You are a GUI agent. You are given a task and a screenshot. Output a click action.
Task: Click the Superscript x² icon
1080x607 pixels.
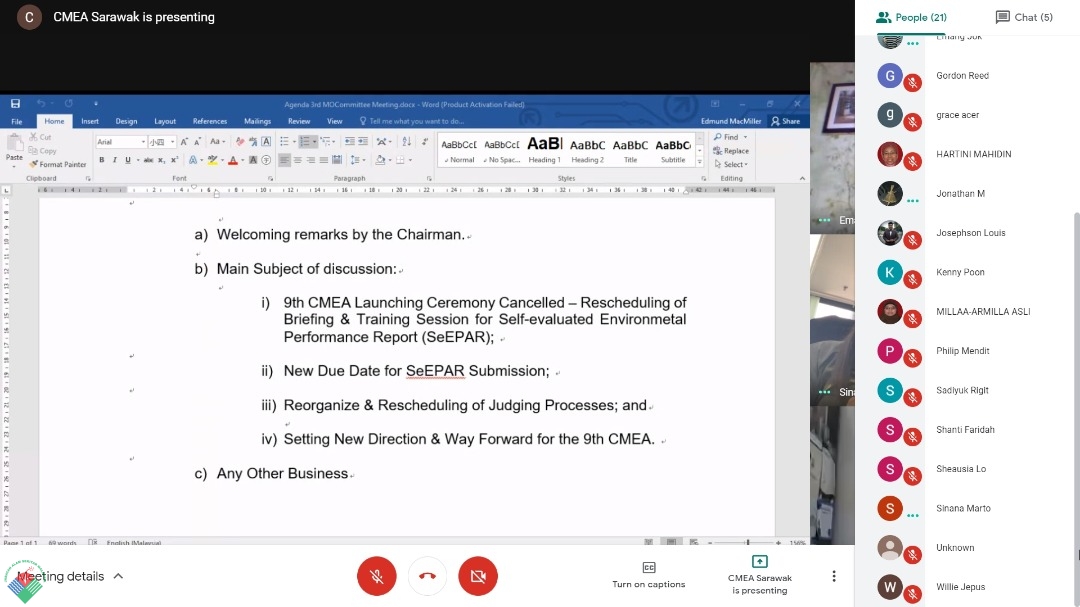(174, 160)
